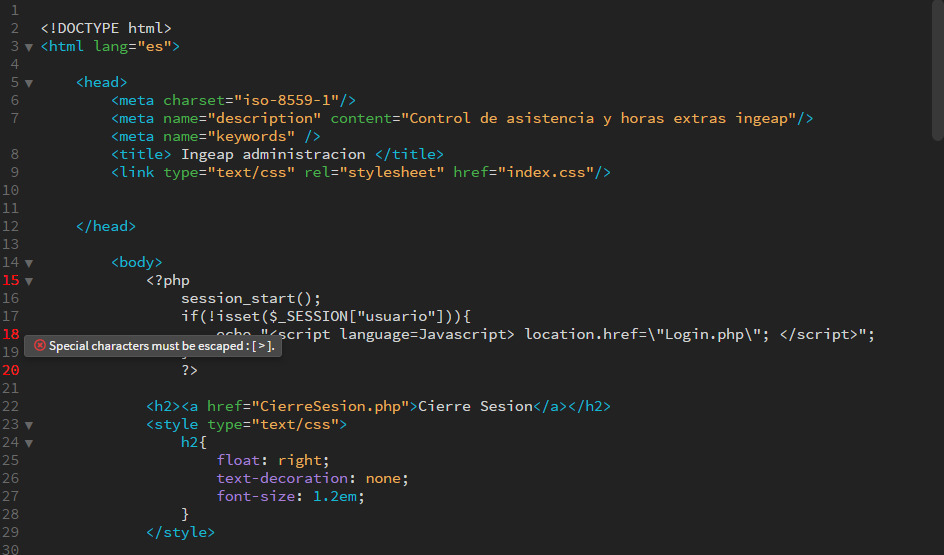Click the location.href Login.php echo line
Viewport: 944px width, 555px height.
pos(545,334)
